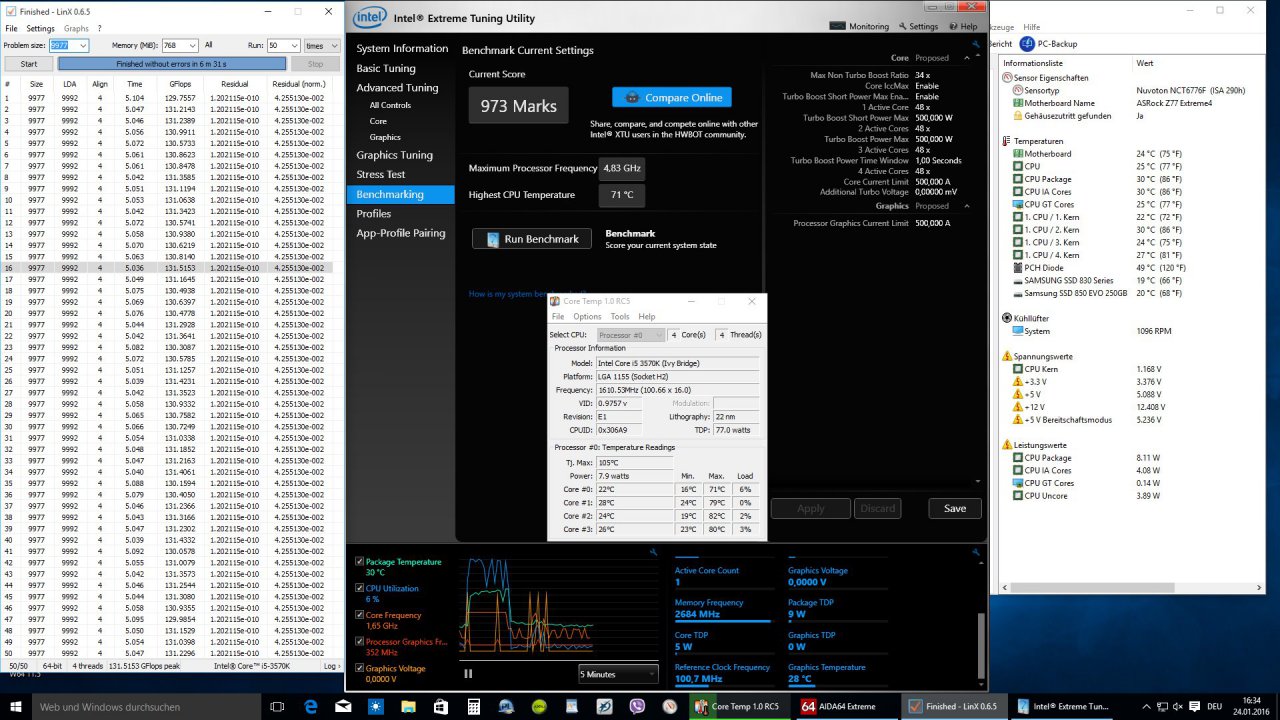Click the Intel logo in XTU
This screenshot has width=1280, height=720.
coord(369,18)
